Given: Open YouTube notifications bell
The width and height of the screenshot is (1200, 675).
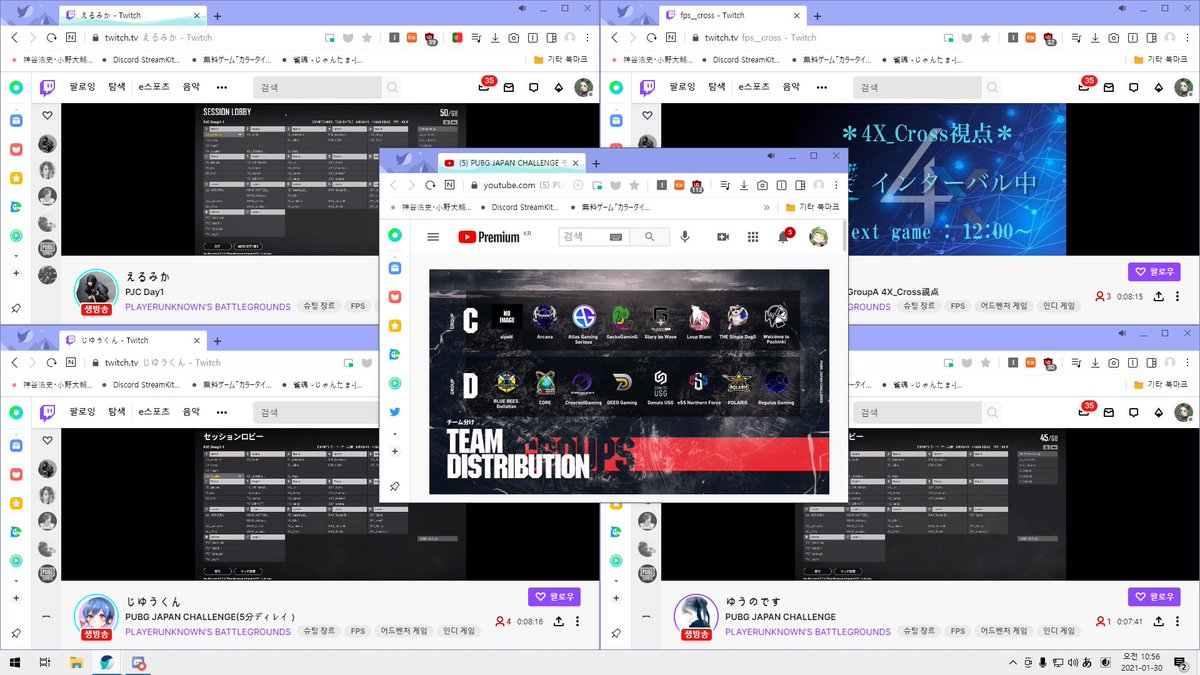Looking at the screenshot, I should (783, 237).
